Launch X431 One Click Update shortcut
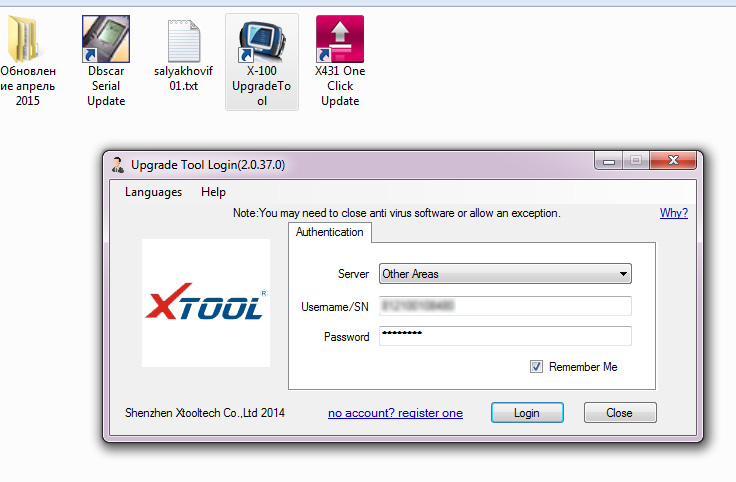 coord(340,39)
